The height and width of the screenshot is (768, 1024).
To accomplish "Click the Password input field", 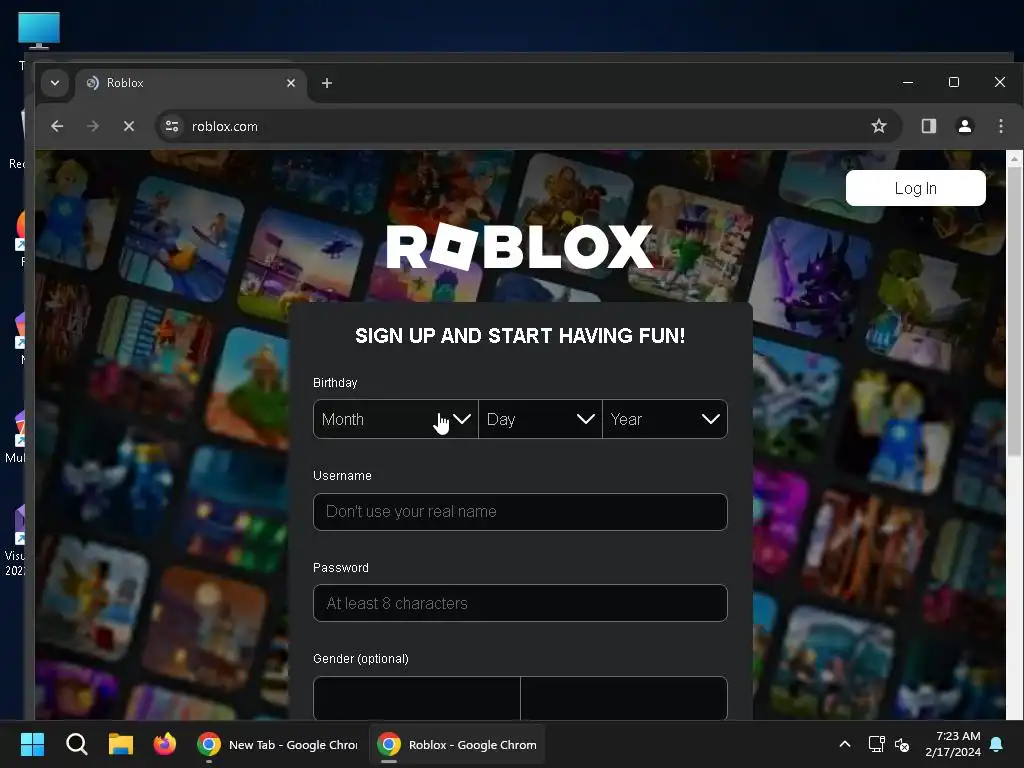I will pyautogui.click(x=520, y=603).
